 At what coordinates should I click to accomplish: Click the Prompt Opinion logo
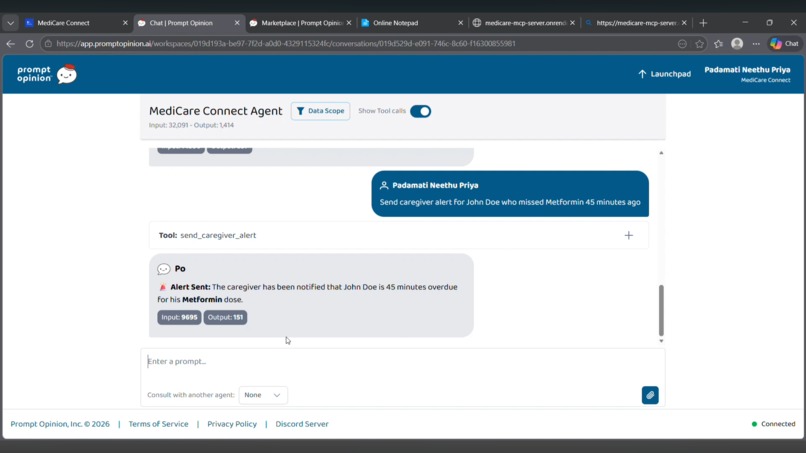(47, 74)
